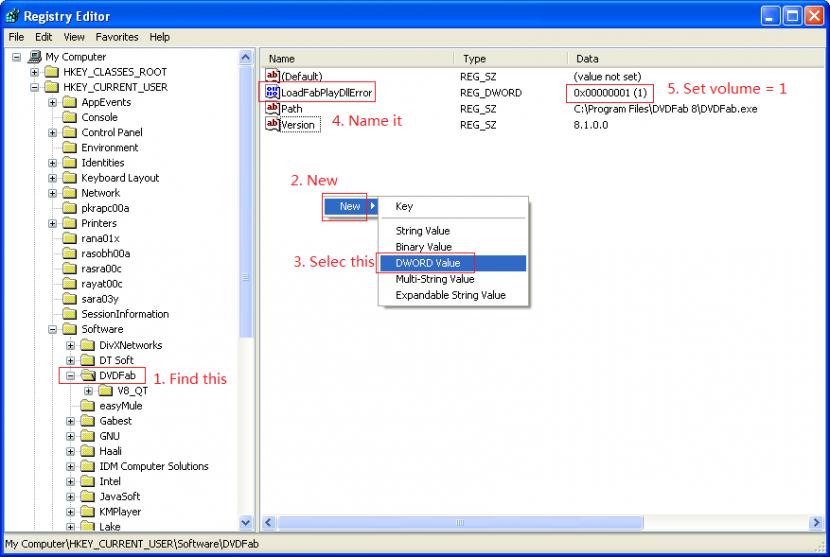The image size is (830, 557).
Task: Click the Software folder icon
Action: coord(70,329)
